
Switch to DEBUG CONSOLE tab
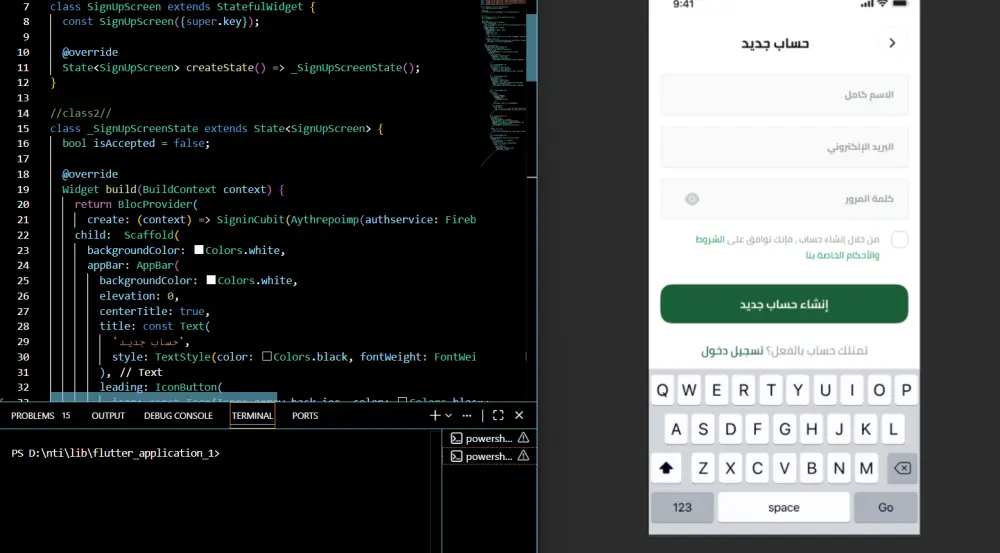pyautogui.click(x=178, y=415)
